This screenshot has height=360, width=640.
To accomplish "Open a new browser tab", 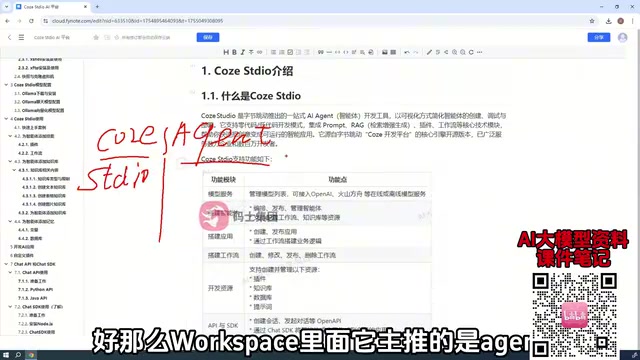I will (97, 7).
